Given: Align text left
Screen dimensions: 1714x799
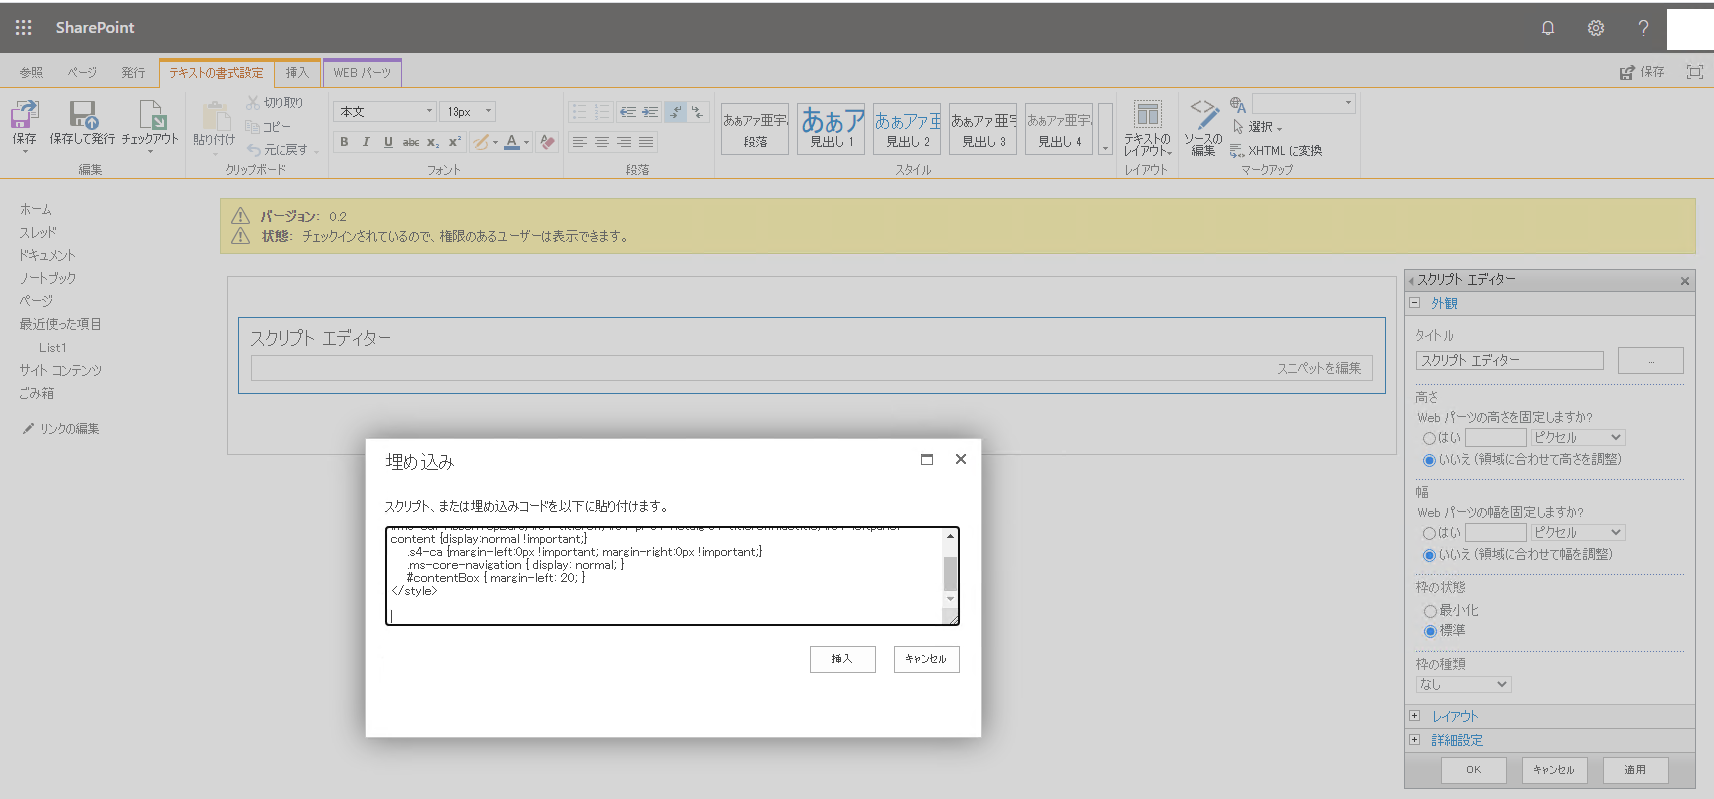Looking at the screenshot, I should [x=580, y=142].
